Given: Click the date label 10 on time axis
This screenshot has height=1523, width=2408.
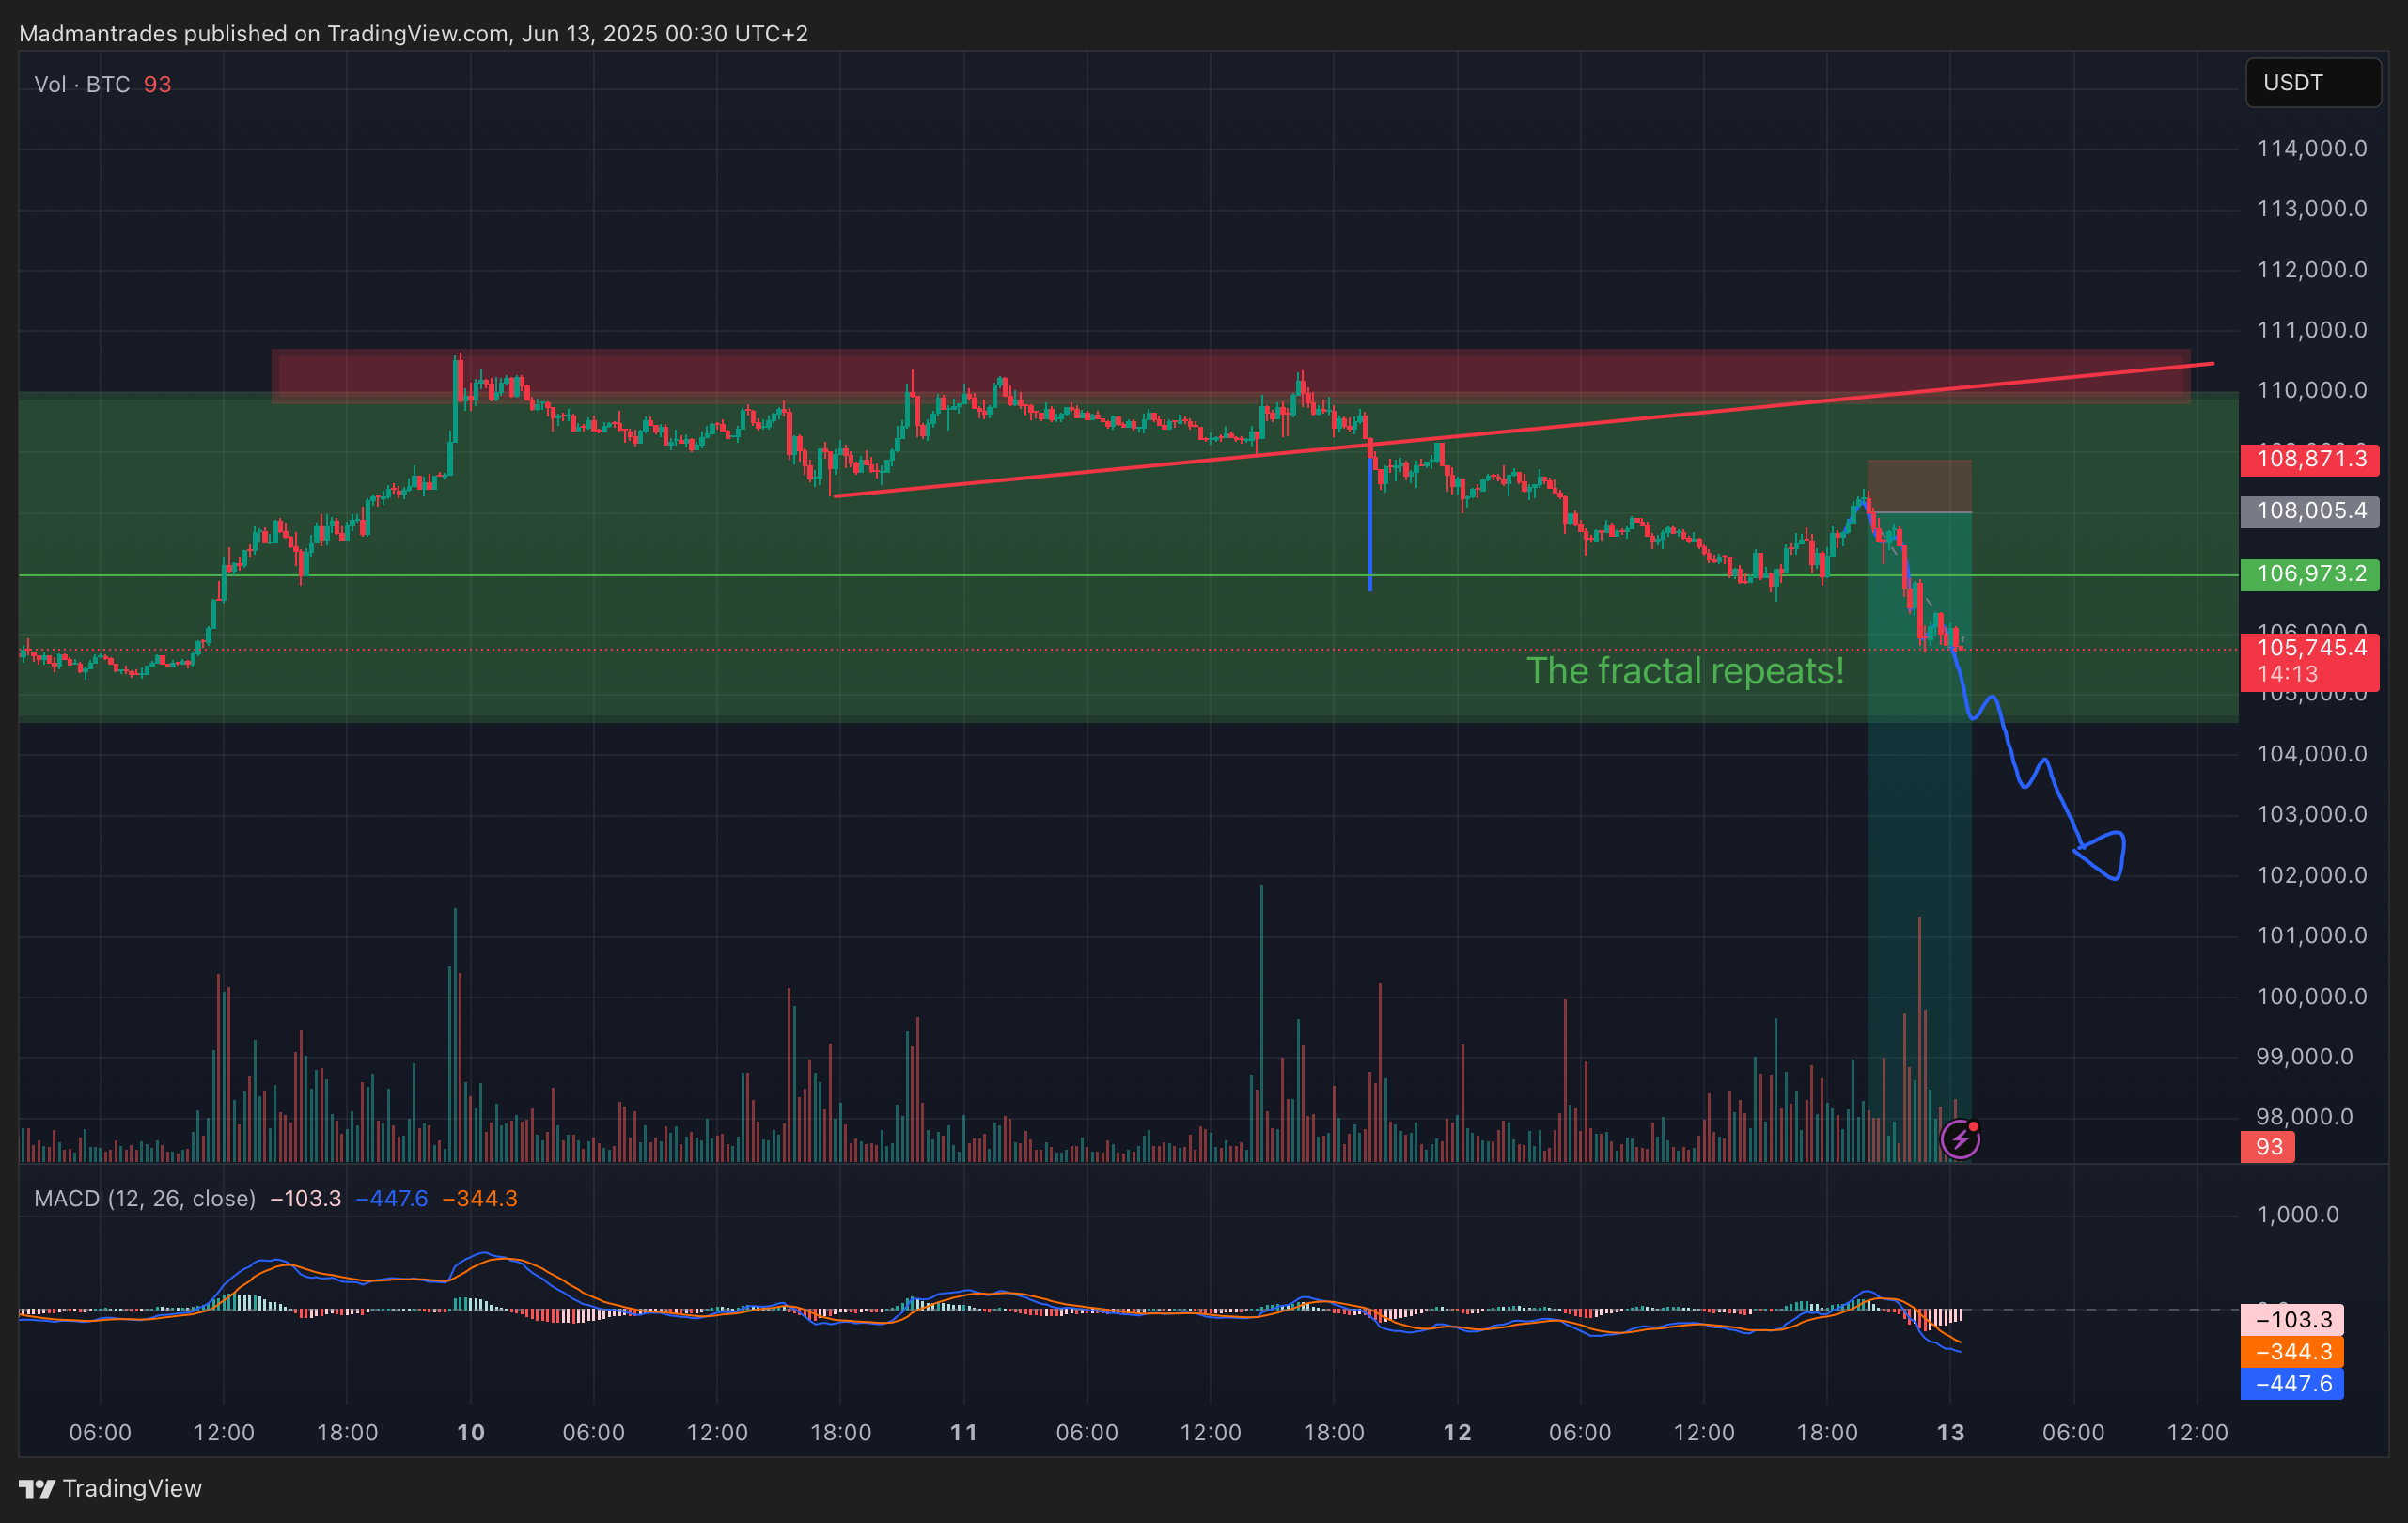Looking at the screenshot, I should (470, 1432).
